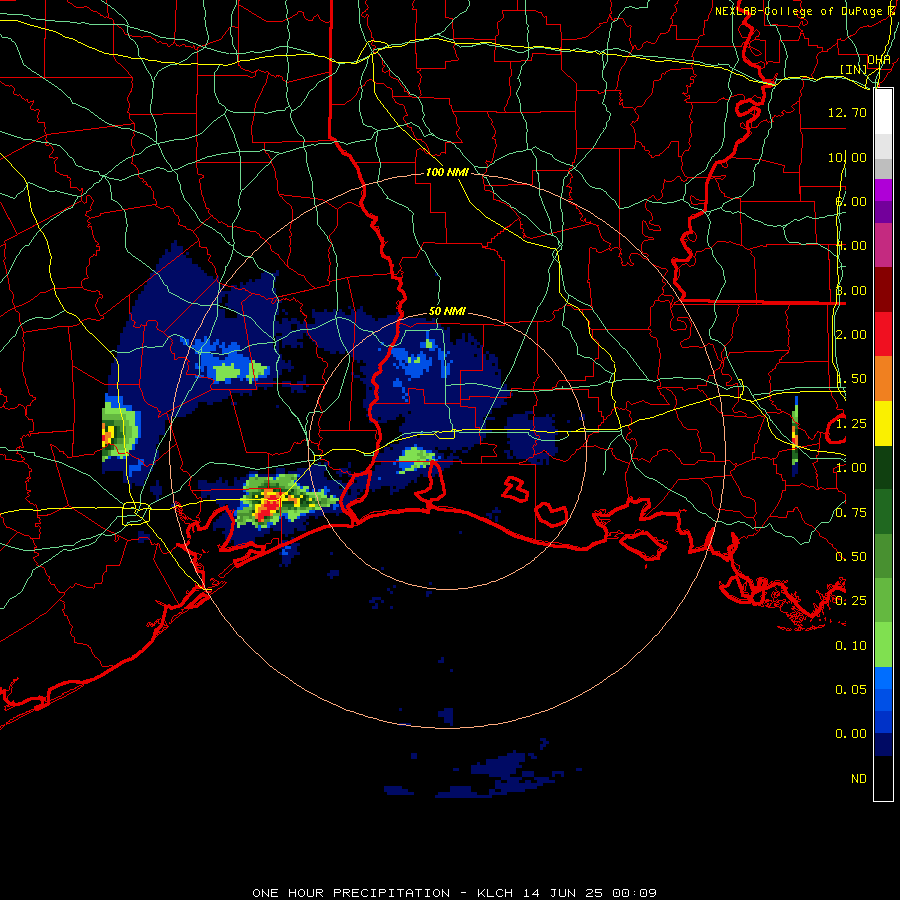Select the 4.00 legend value
Image resolution: width=900 pixels, height=900 pixels.
point(851,246)
